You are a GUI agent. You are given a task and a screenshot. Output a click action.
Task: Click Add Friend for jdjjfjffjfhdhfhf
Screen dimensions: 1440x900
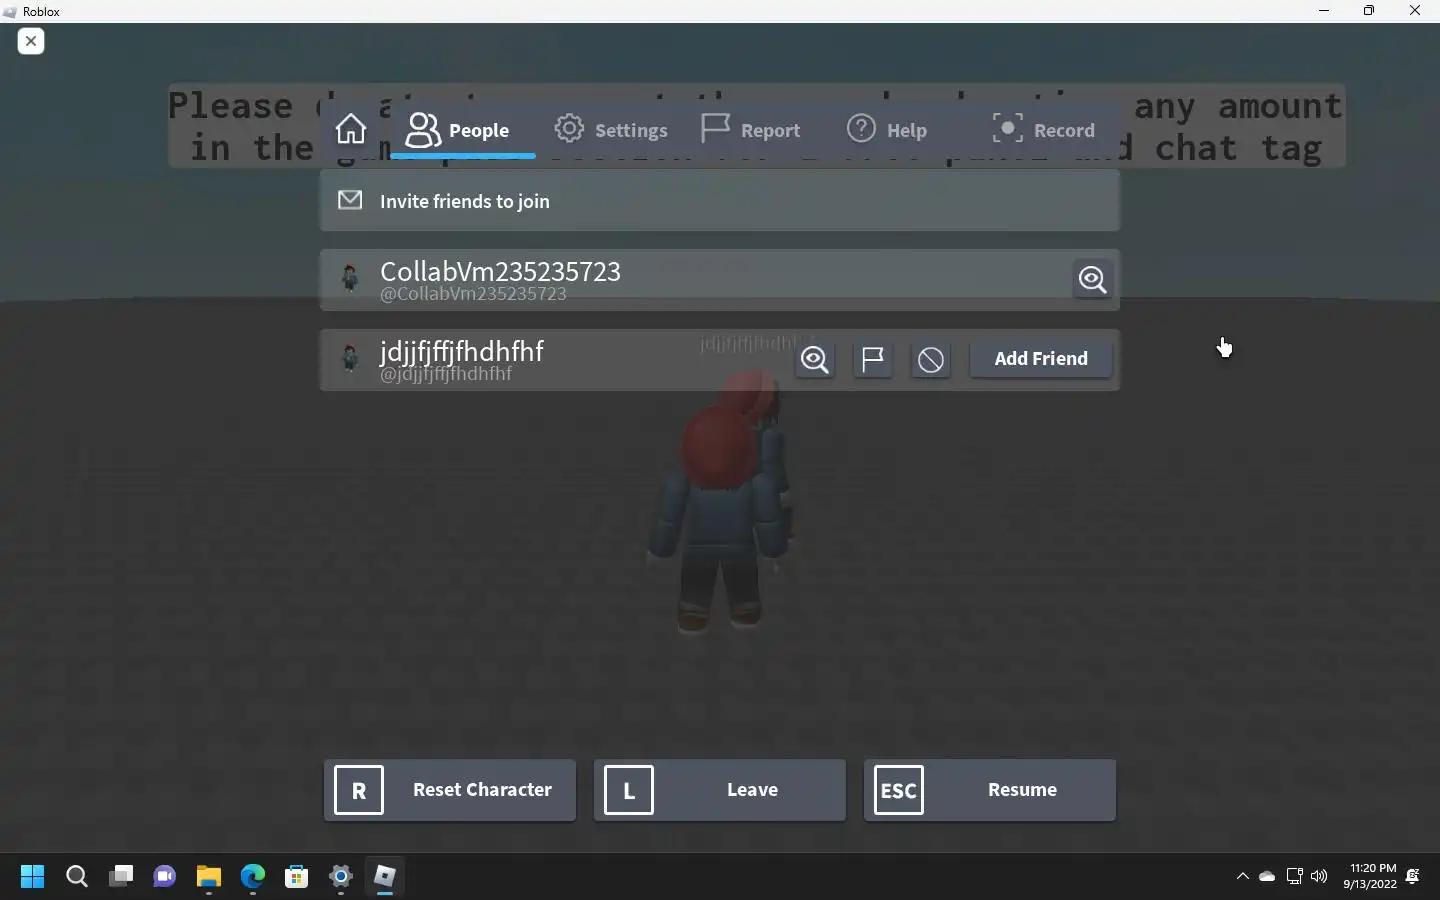pos(1041,359)
